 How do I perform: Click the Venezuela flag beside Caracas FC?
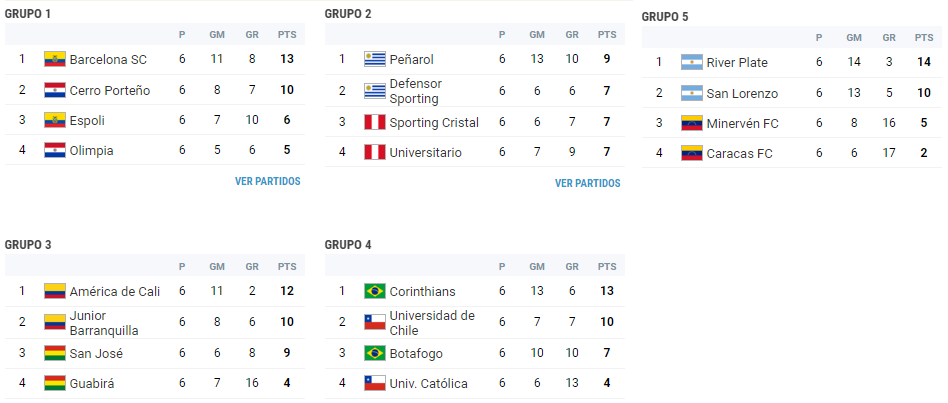692,153
